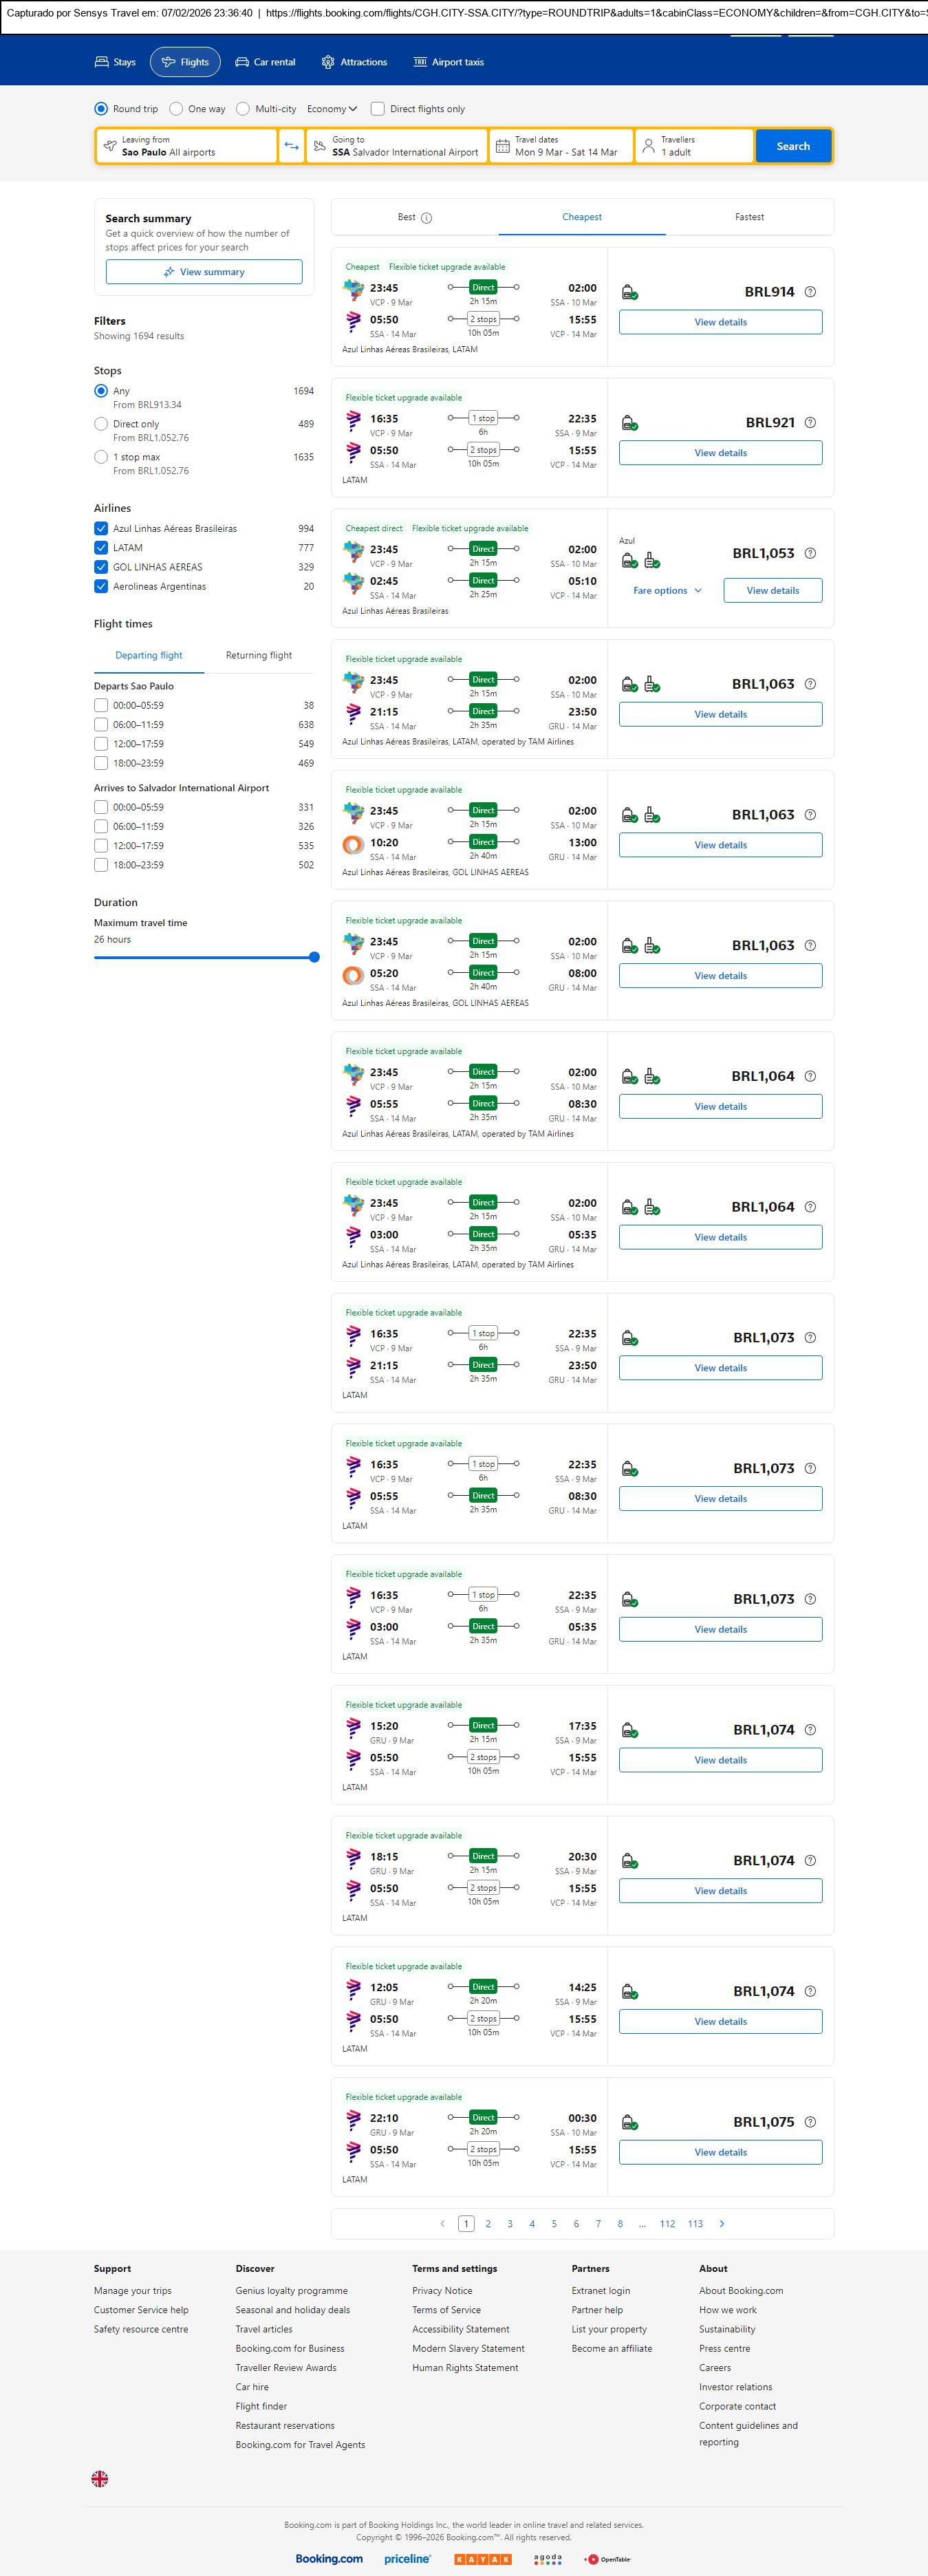Viewport: 928px width, 2576px height.
Task: Click the help icon beside BRL921 price
Action: pyautogui.click(x=810, y=423)
